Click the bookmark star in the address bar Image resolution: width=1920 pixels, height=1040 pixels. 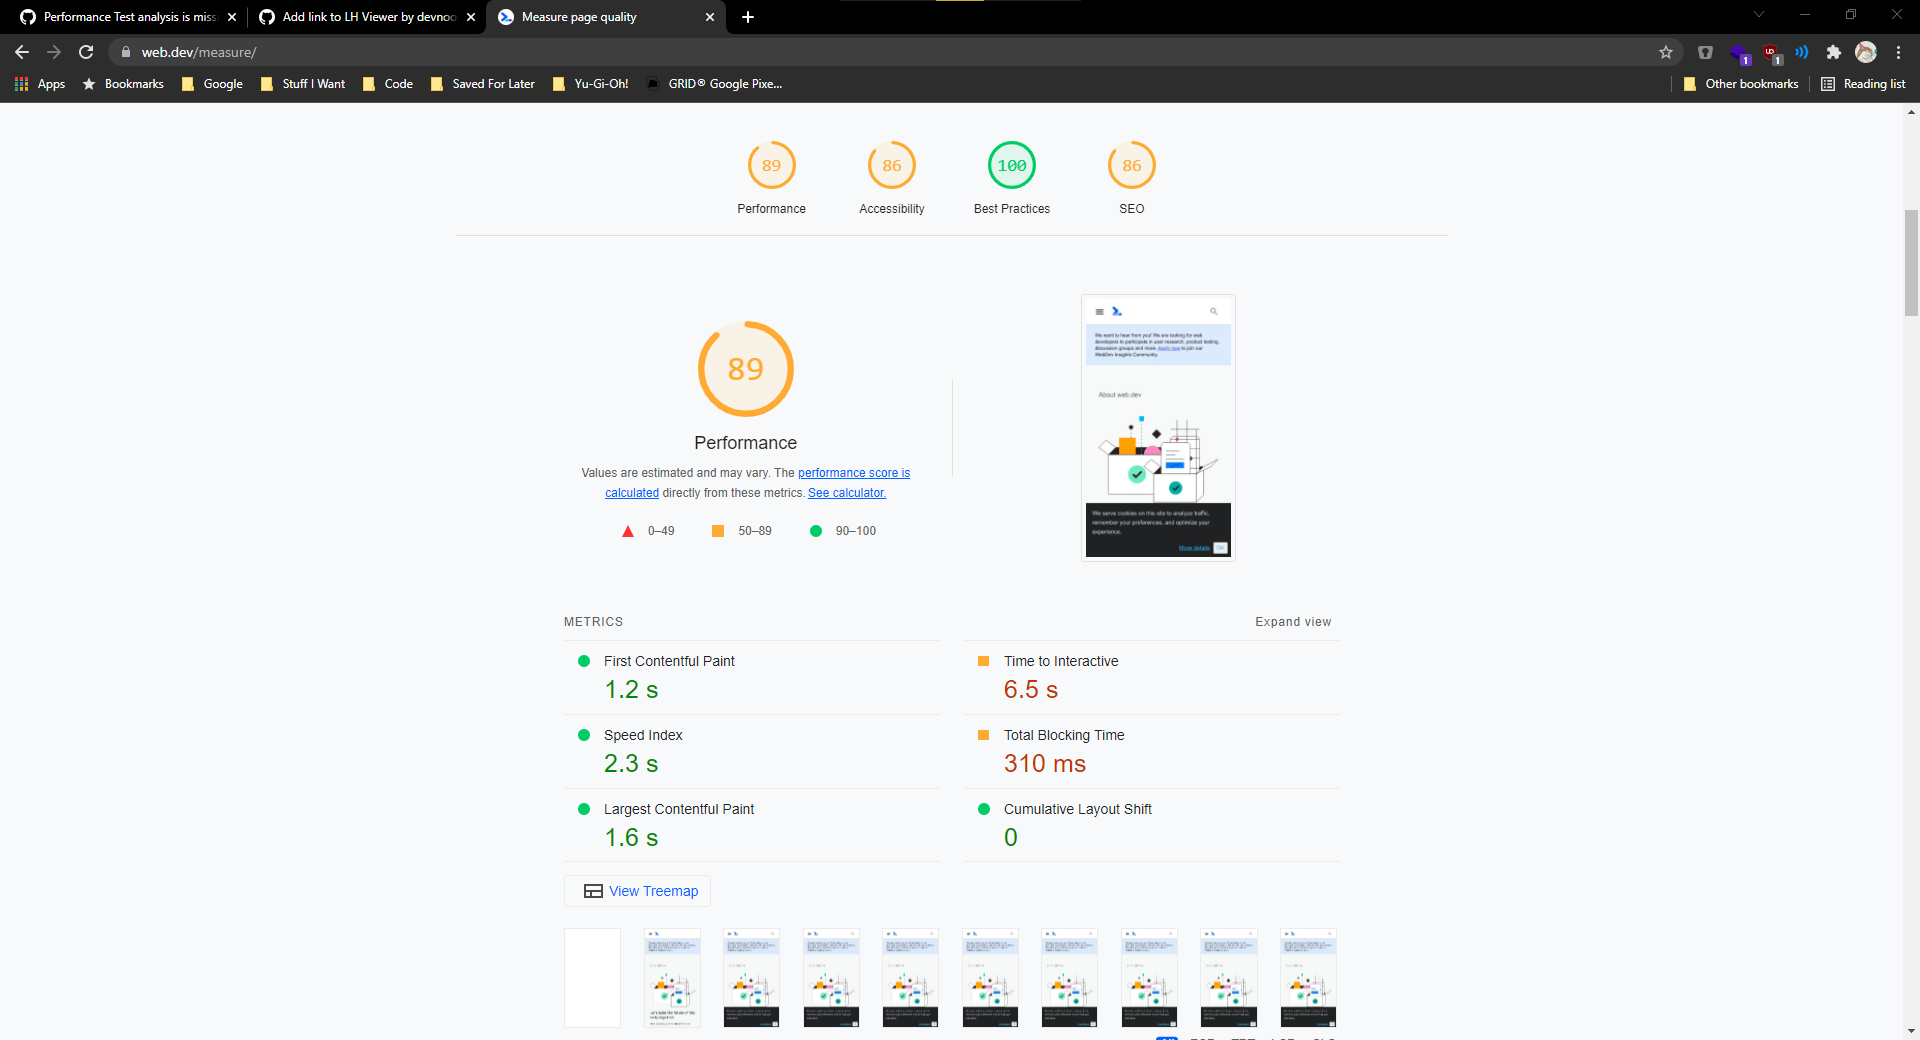pos(1666,52)
